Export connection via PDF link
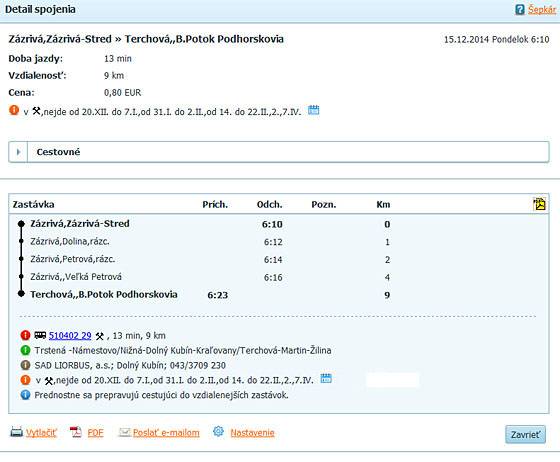The height and width of the screenshot is (462, 560). tap(95, 433)
